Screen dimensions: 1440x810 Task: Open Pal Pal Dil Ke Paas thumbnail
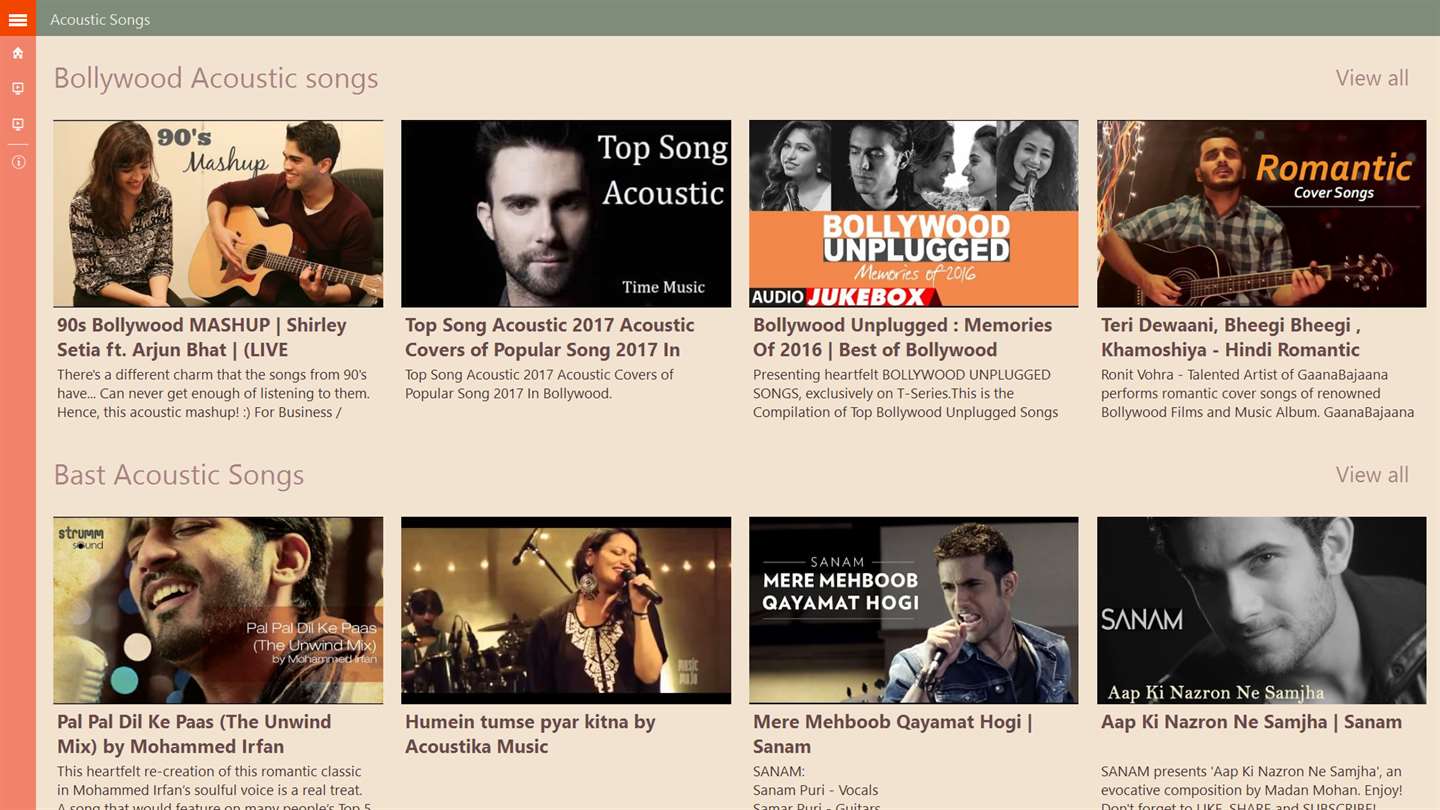(218, 610)
